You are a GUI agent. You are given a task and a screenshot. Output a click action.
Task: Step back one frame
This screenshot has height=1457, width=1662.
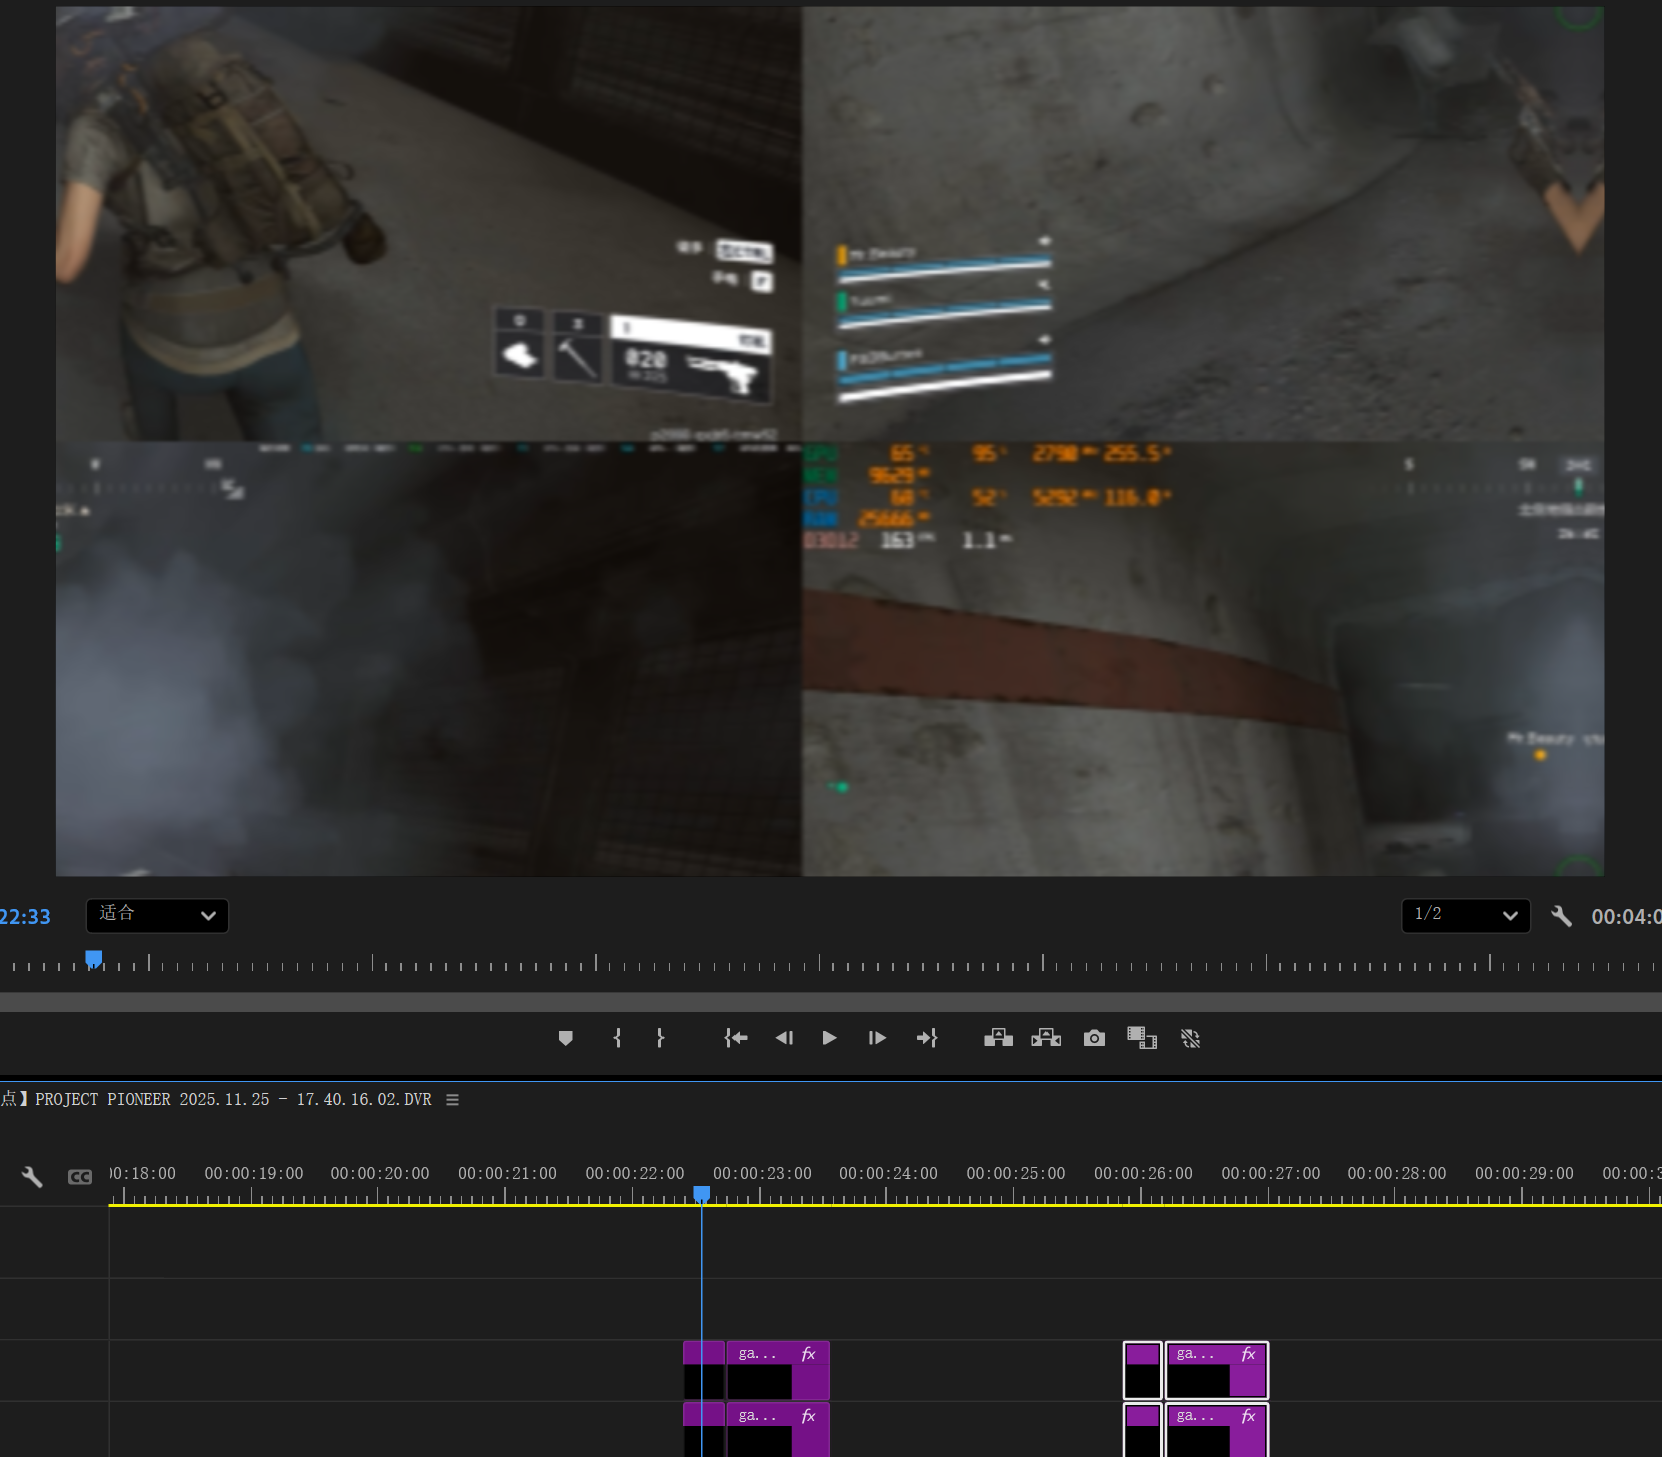click(784, 1038)
